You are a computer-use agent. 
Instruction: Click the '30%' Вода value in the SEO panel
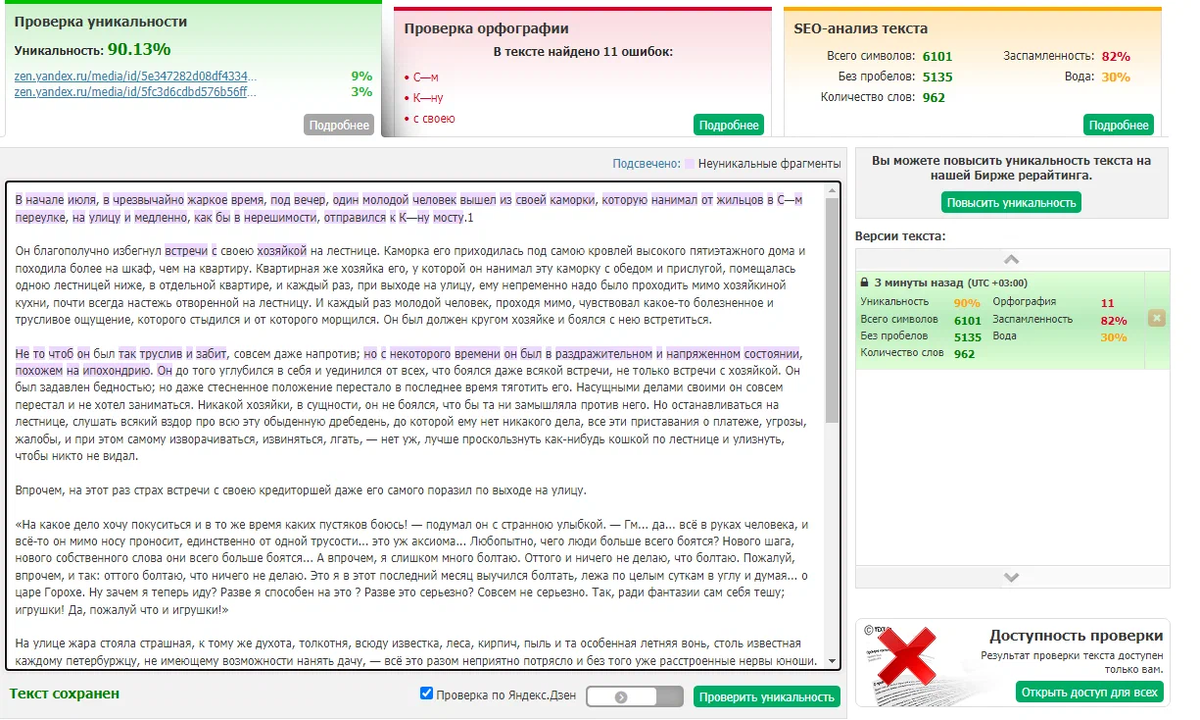point(1115,77)
